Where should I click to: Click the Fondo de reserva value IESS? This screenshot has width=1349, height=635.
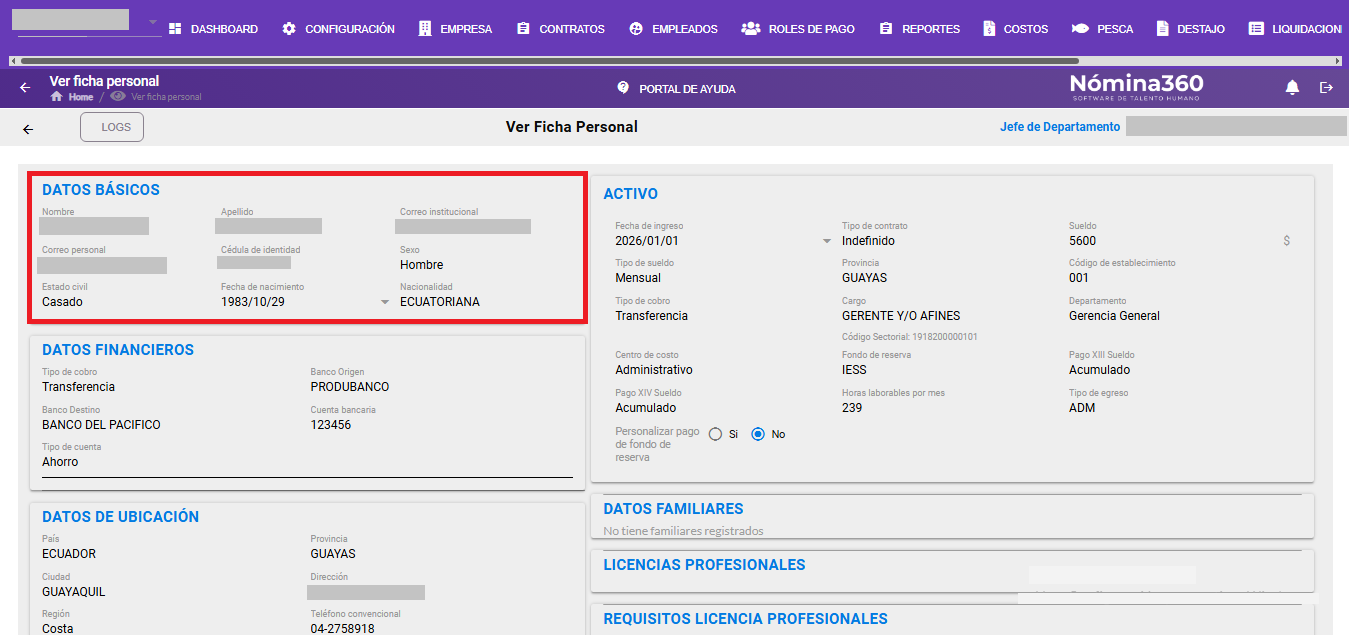[854, 370]
